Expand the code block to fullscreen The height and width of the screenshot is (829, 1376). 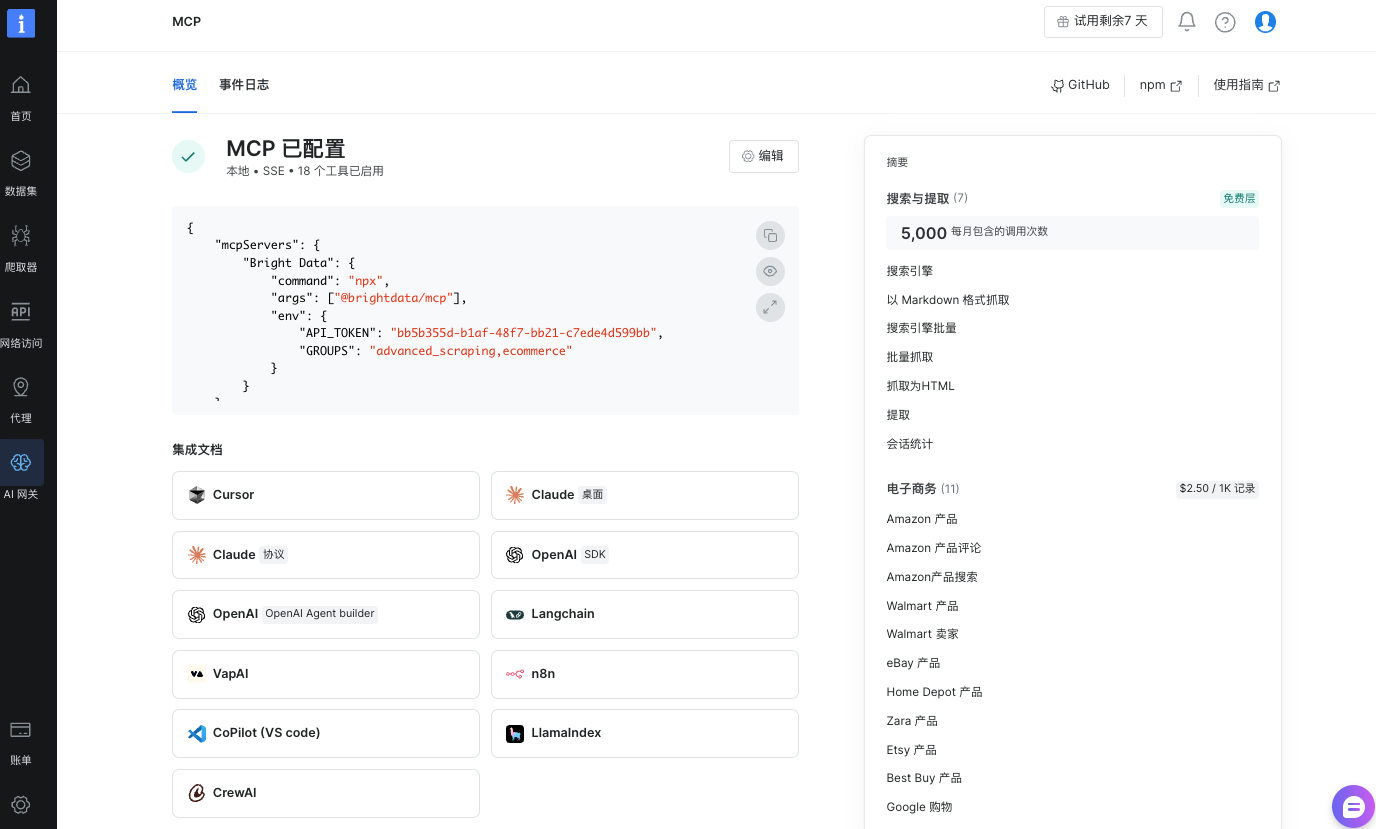770,307
